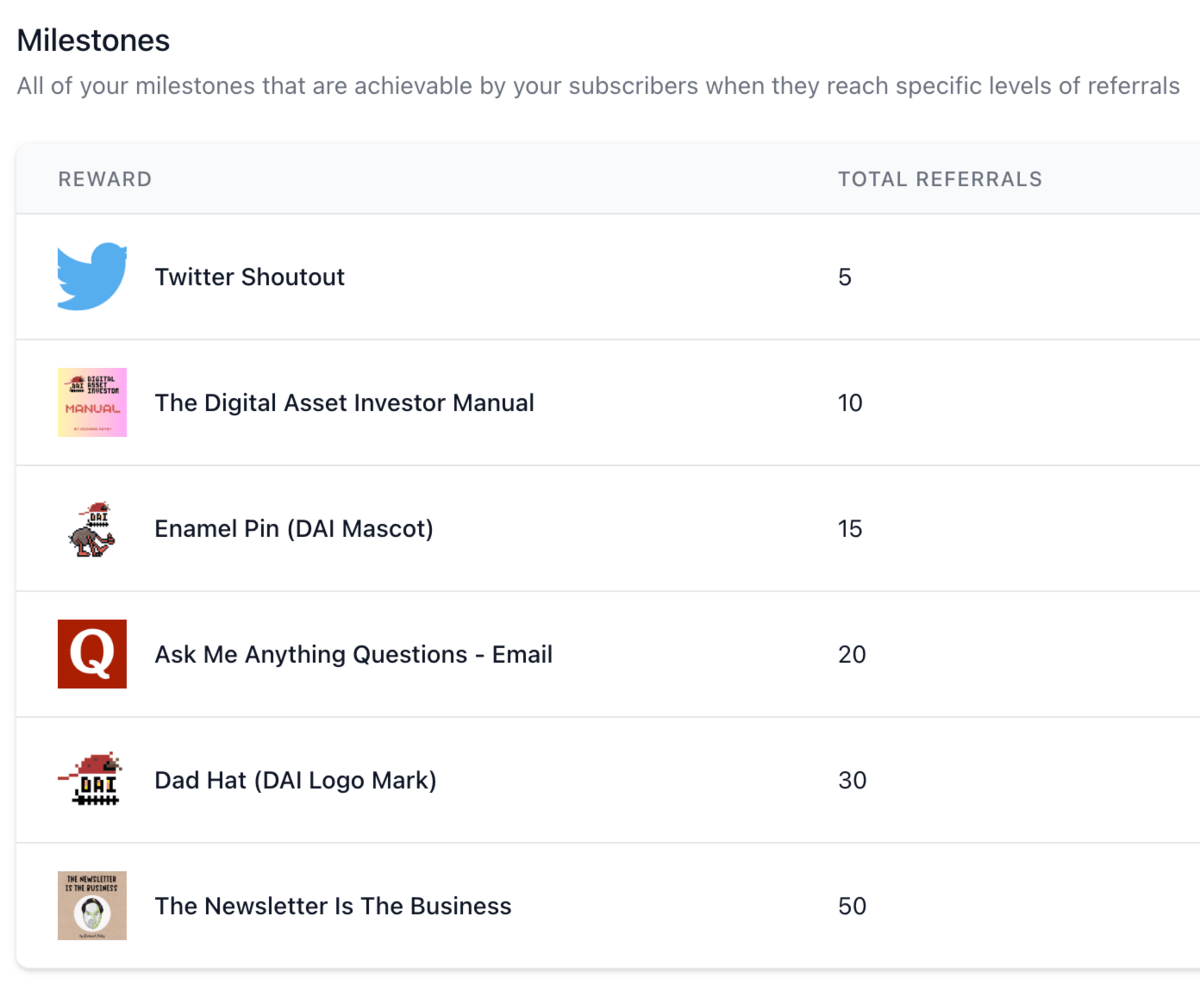Screen dimensions: 1200x991
Task: Click the TOTAL REFERRALS column header
Action: pyautogui.click(x=940, y=180)
